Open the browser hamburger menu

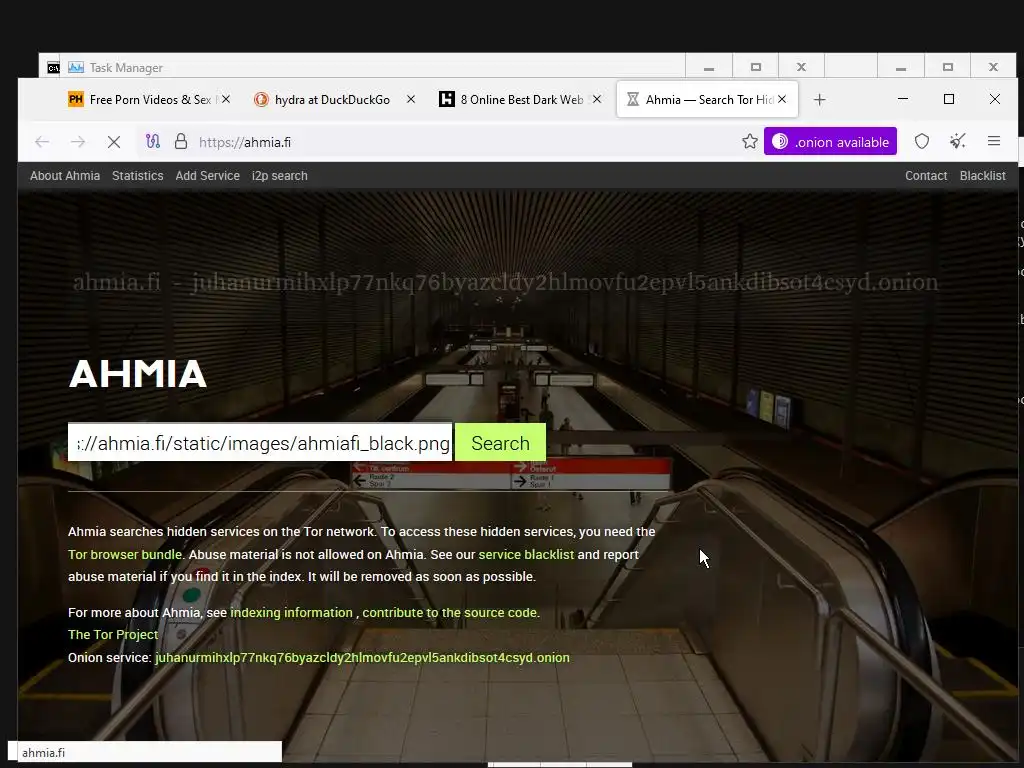993,141
